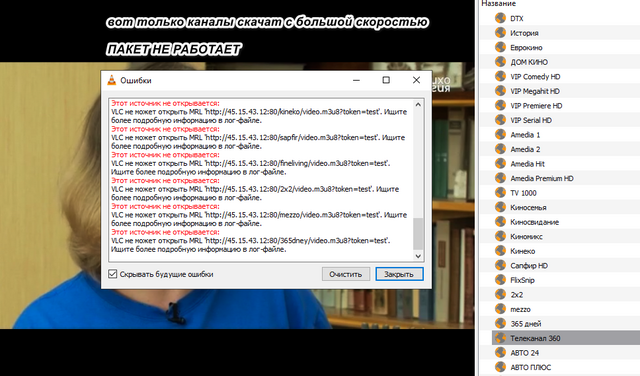Select История channel name in playlist
The height and width of the screenshot is (376, 640).
524,33
